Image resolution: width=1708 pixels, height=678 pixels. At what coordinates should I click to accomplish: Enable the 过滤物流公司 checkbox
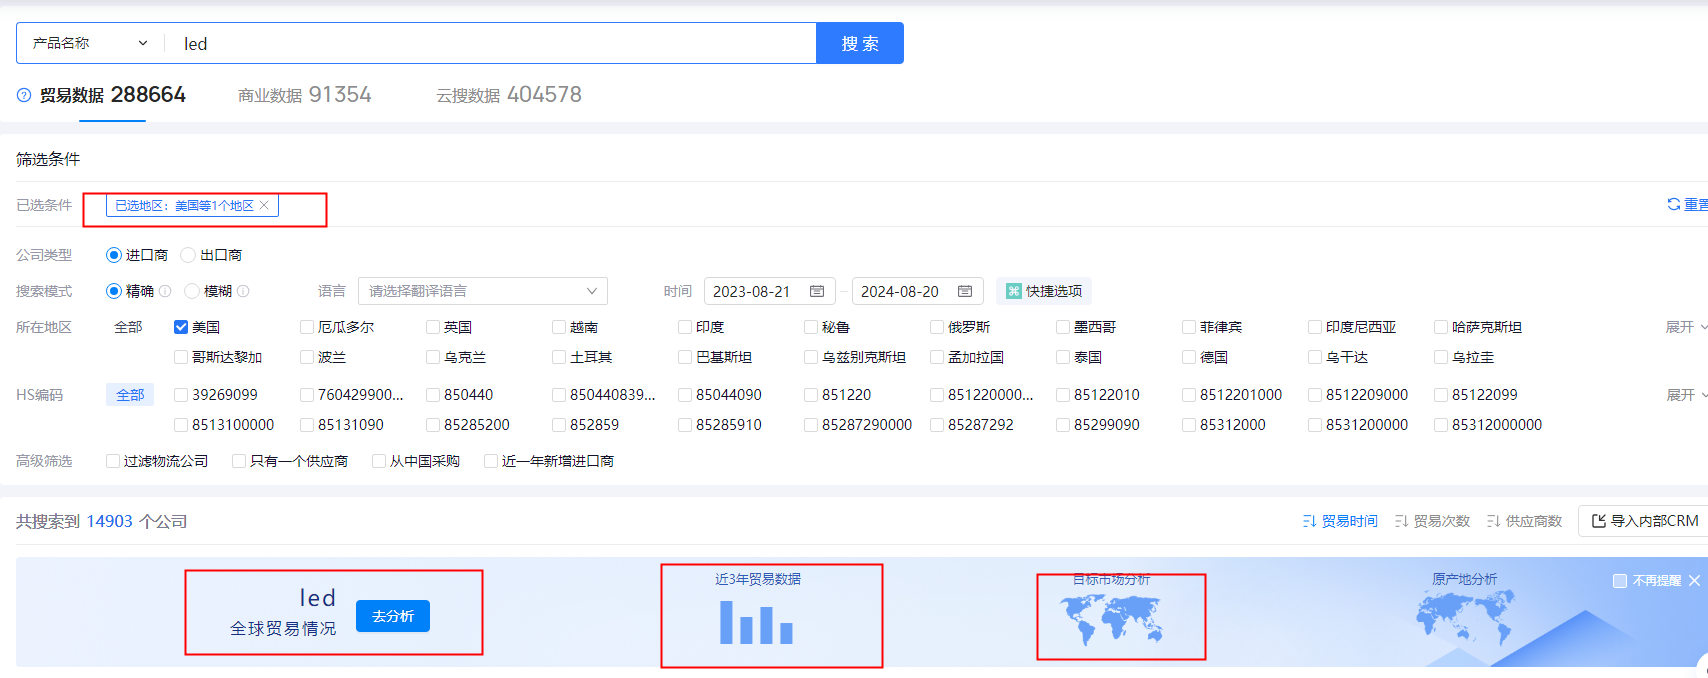click(113, 461)
